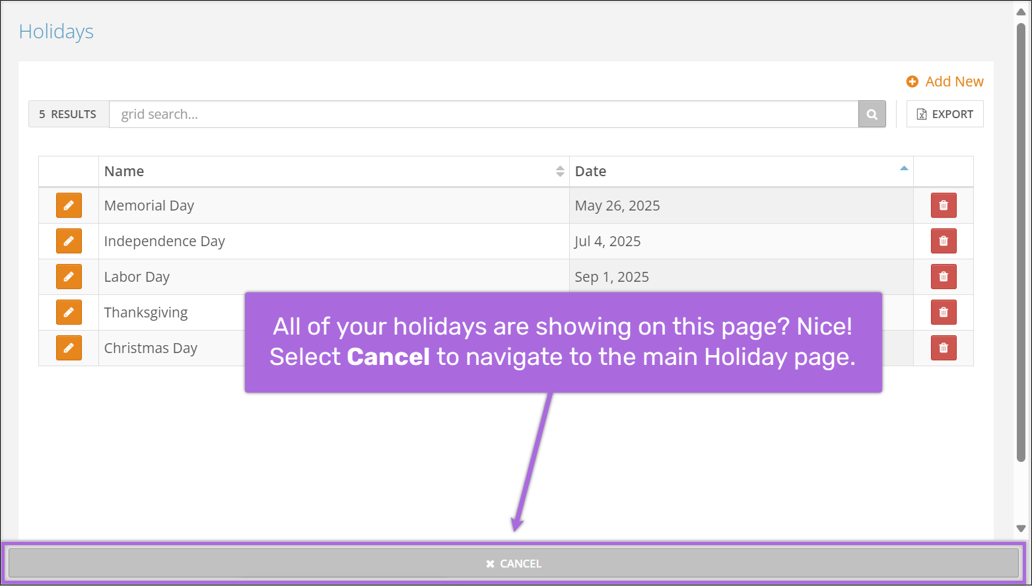
Task: Sort the Name column
Action: click(559, 171)
